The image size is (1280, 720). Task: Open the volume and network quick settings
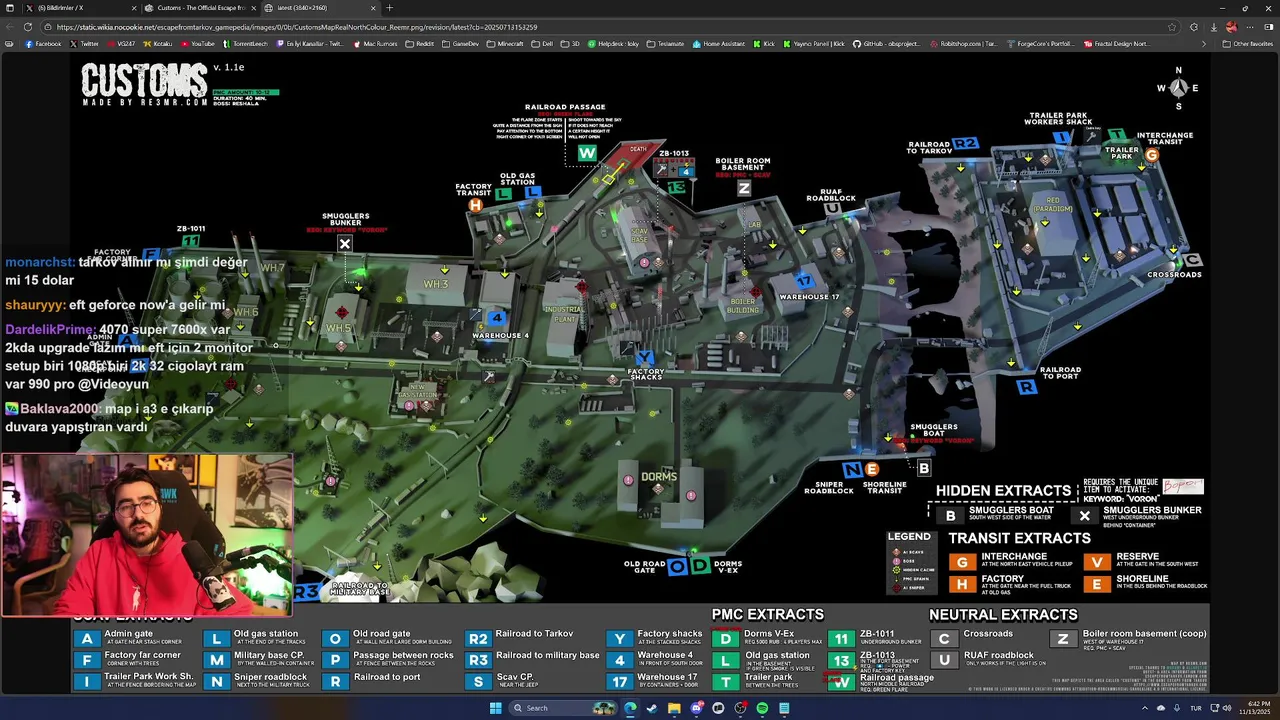[x=1221, y=708]
